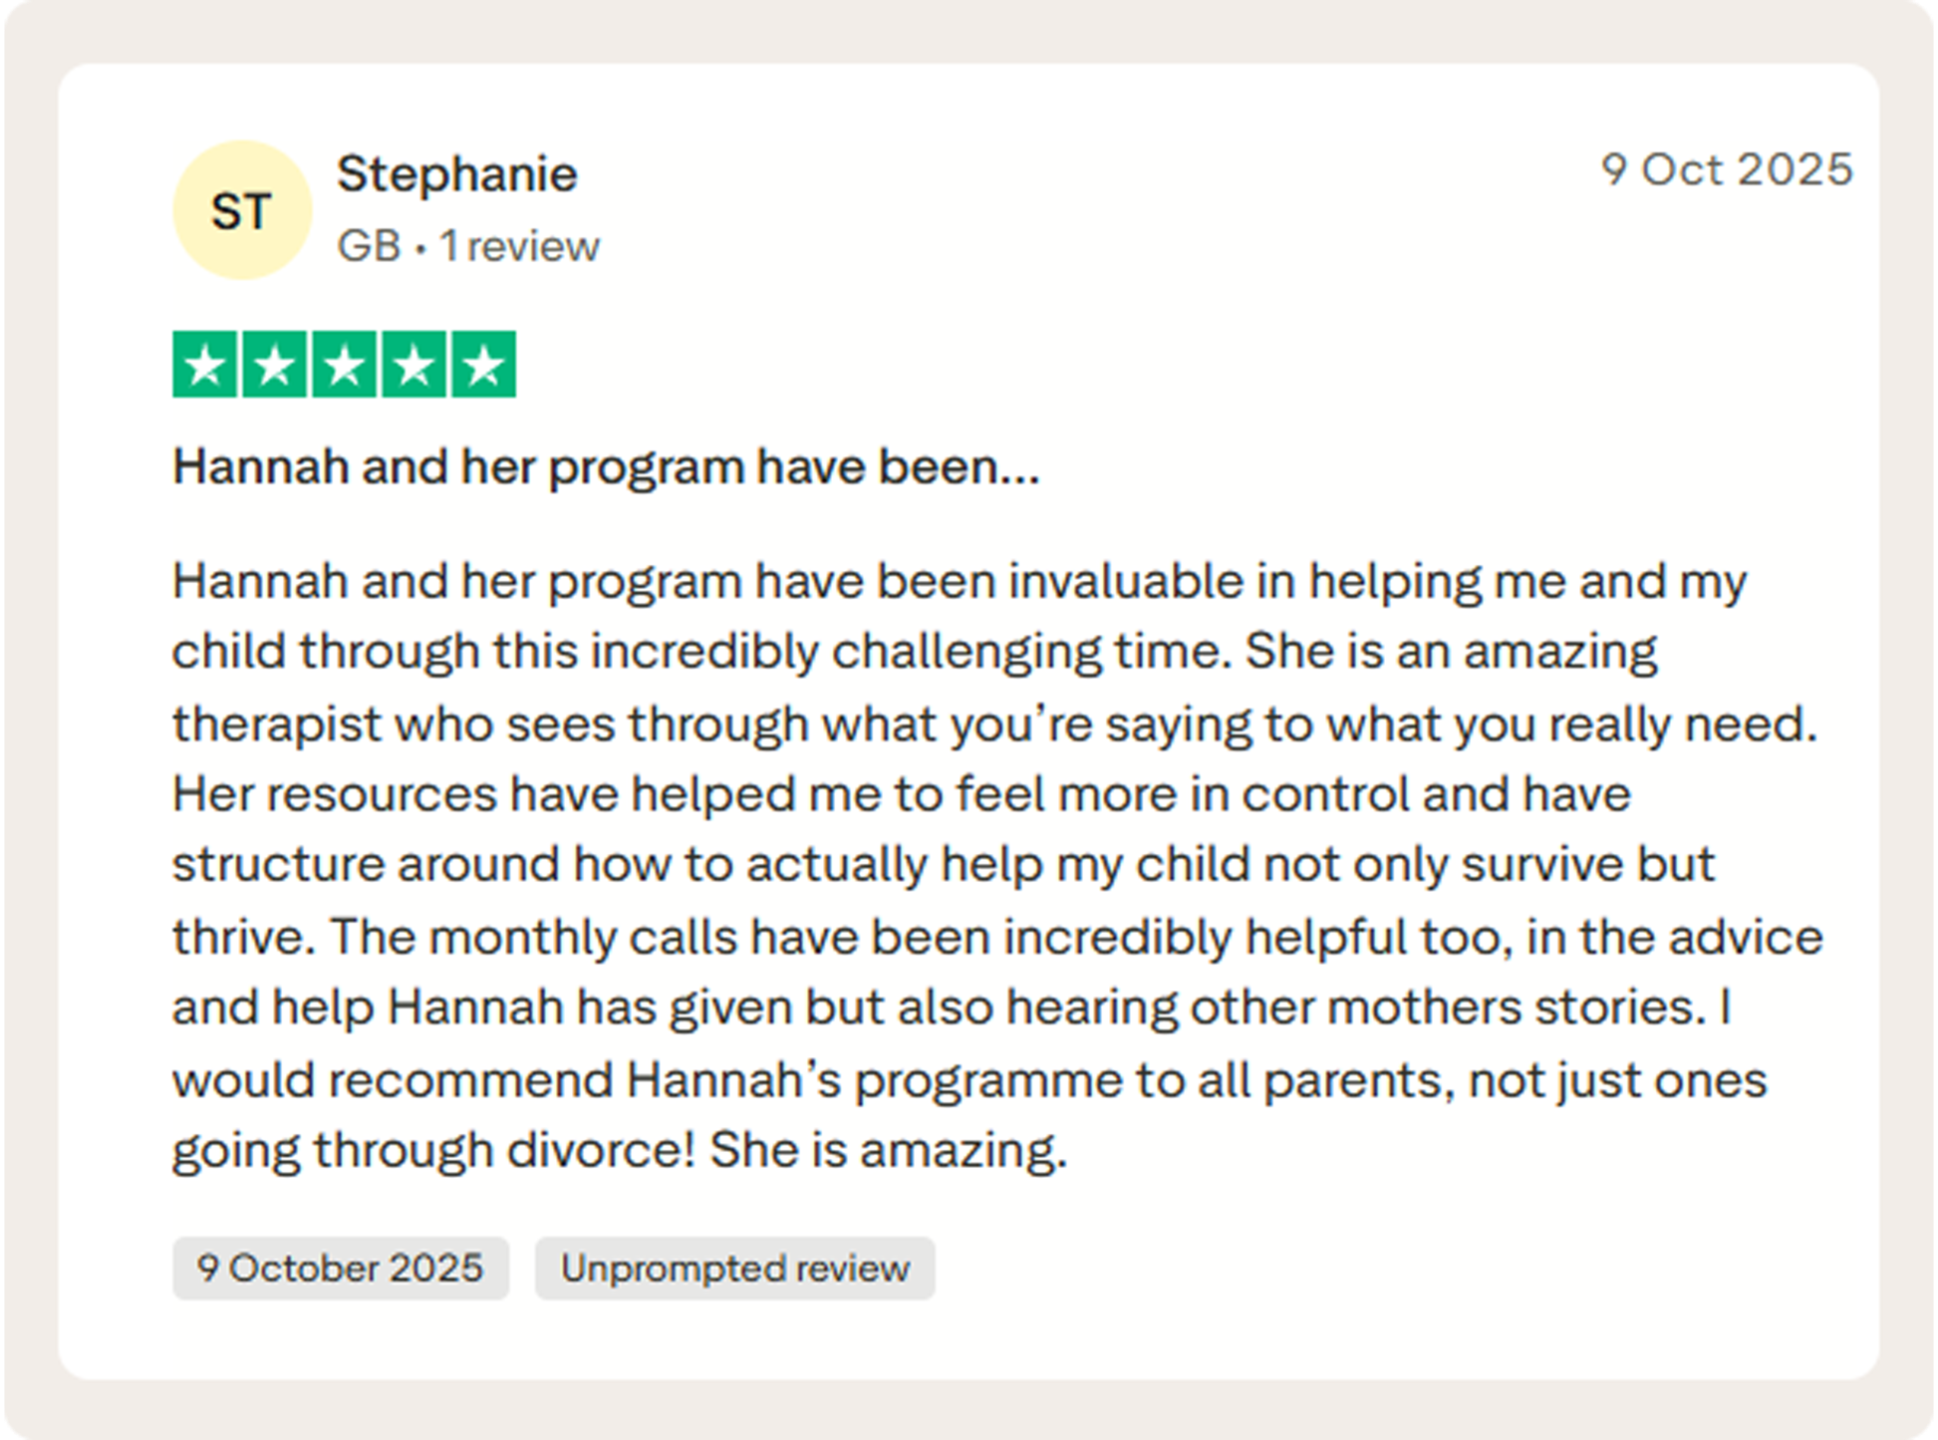Click the '1 review' count text
The width and height of the screenshot is (1938, 1440).
[x=520, y=246]
